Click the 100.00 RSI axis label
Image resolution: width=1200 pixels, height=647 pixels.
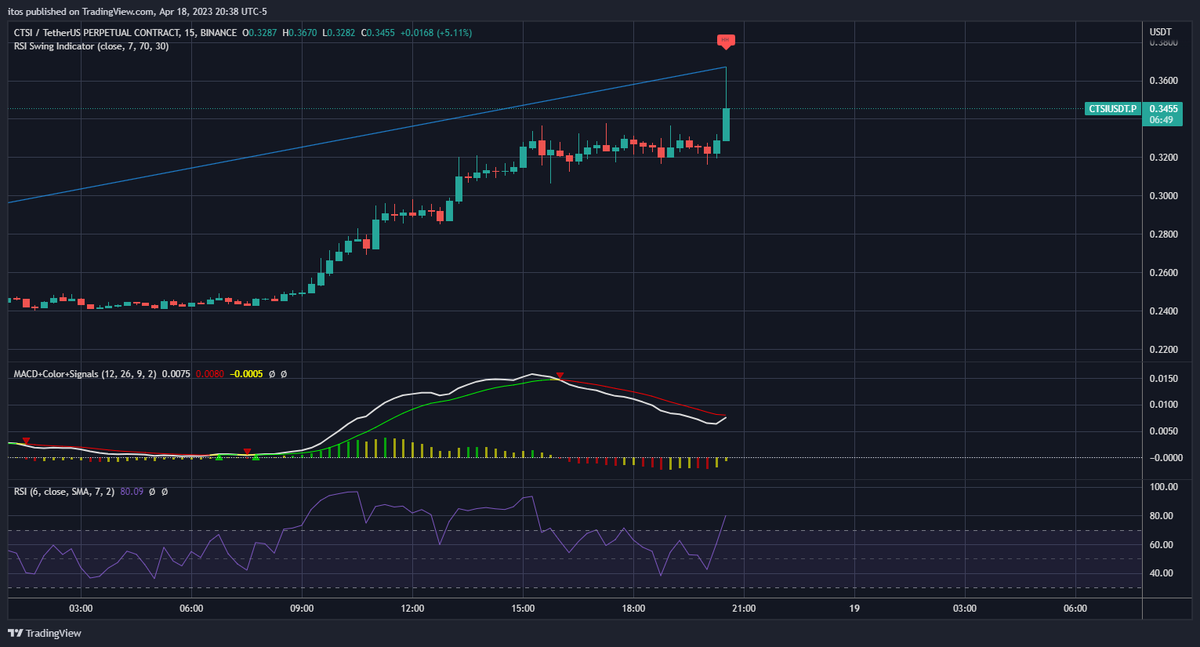coord(1164,488)
